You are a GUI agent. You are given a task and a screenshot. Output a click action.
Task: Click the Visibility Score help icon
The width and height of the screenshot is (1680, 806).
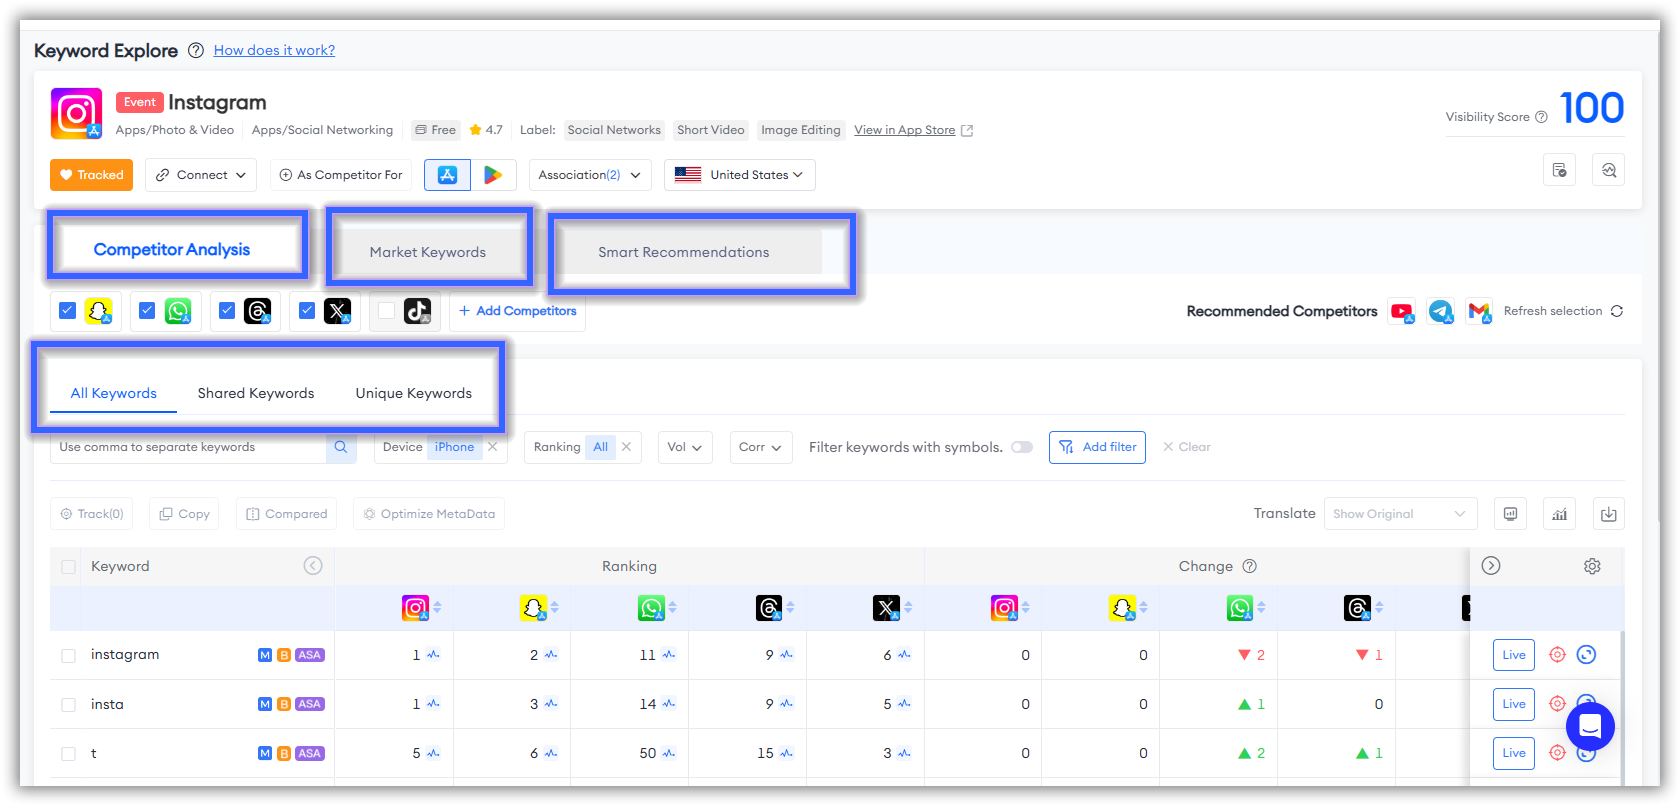1541,117
